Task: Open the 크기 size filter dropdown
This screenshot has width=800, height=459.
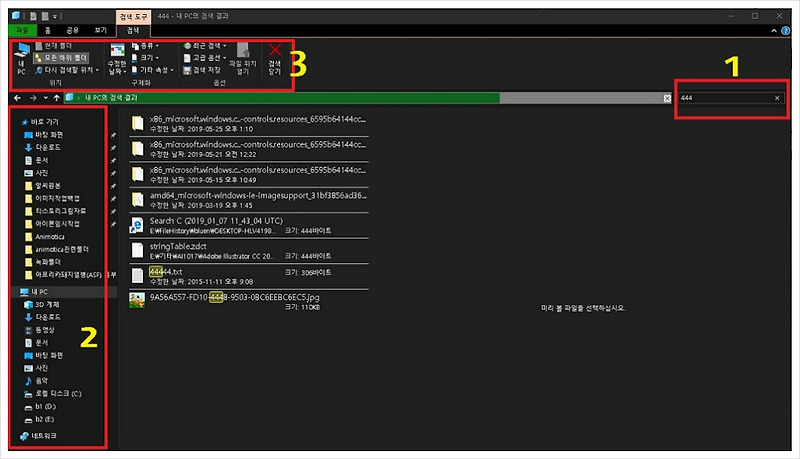Action: [145, 58]
